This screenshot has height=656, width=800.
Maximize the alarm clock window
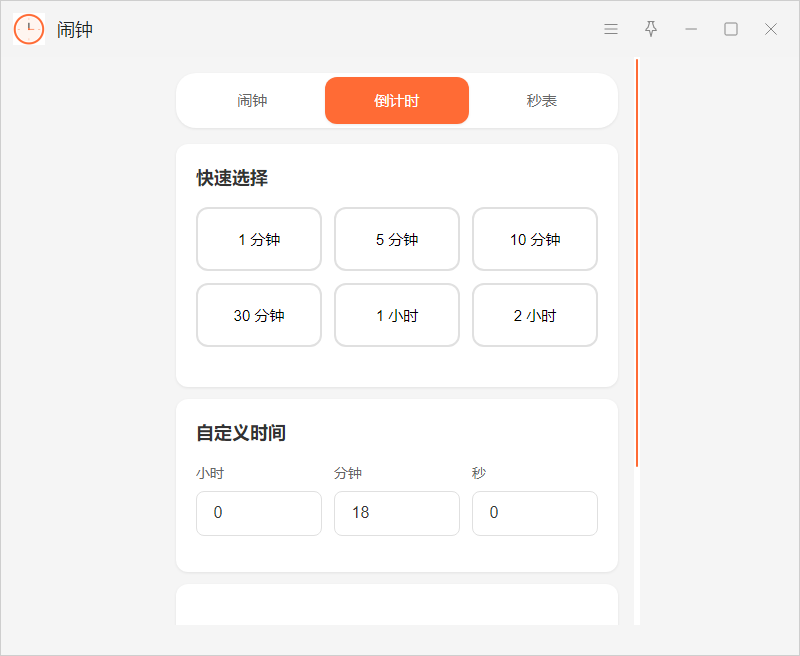tap(731, 29)
